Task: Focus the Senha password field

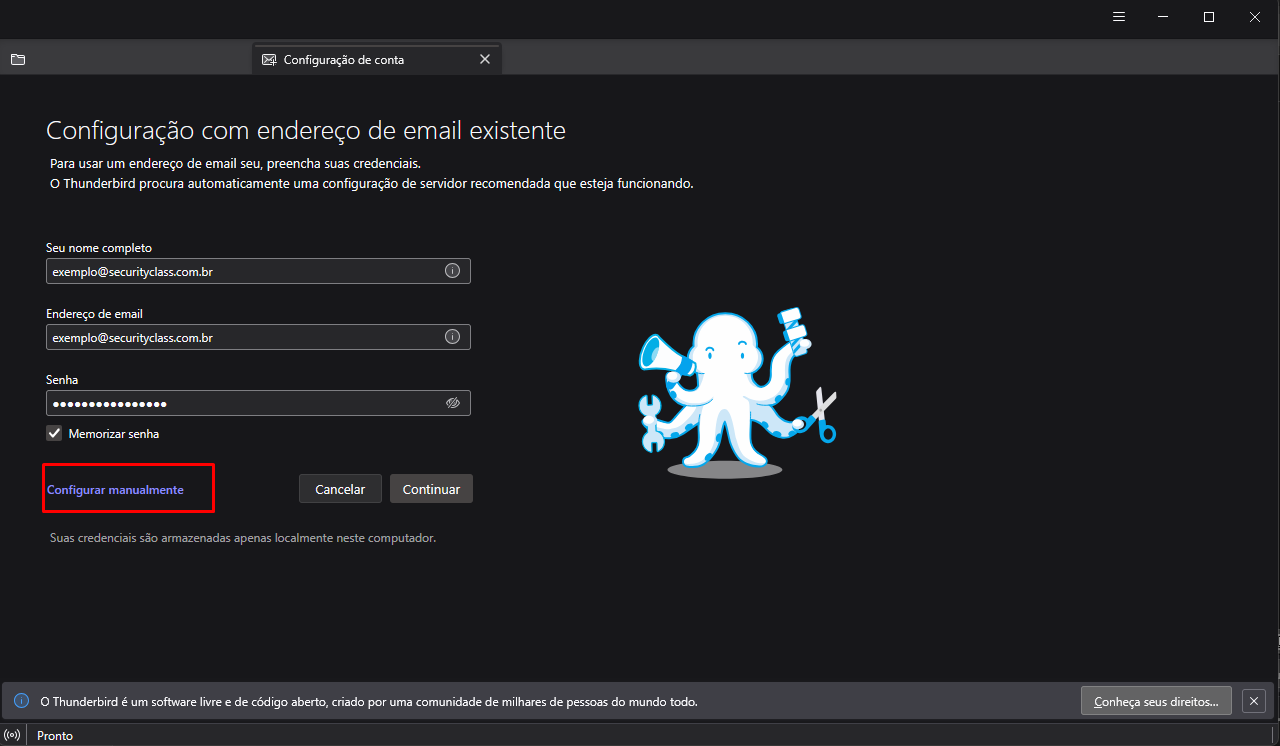Action: pos(258,403)
